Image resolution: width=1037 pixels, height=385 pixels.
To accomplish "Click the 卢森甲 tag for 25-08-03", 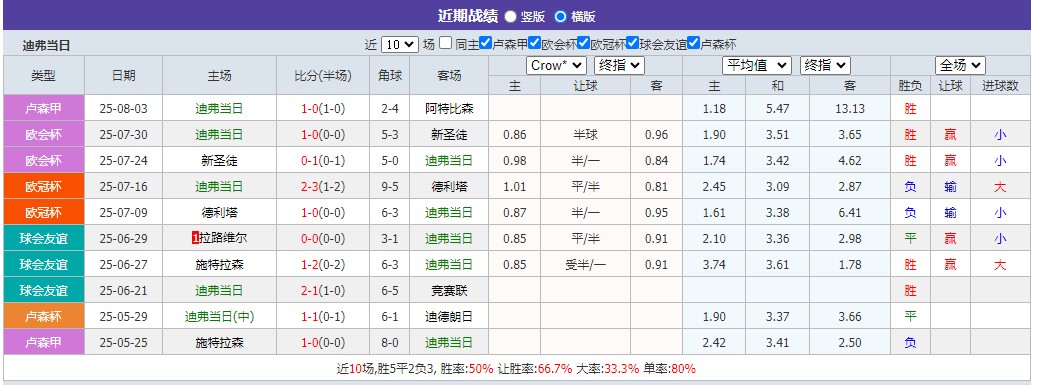I will pos(44,108).
